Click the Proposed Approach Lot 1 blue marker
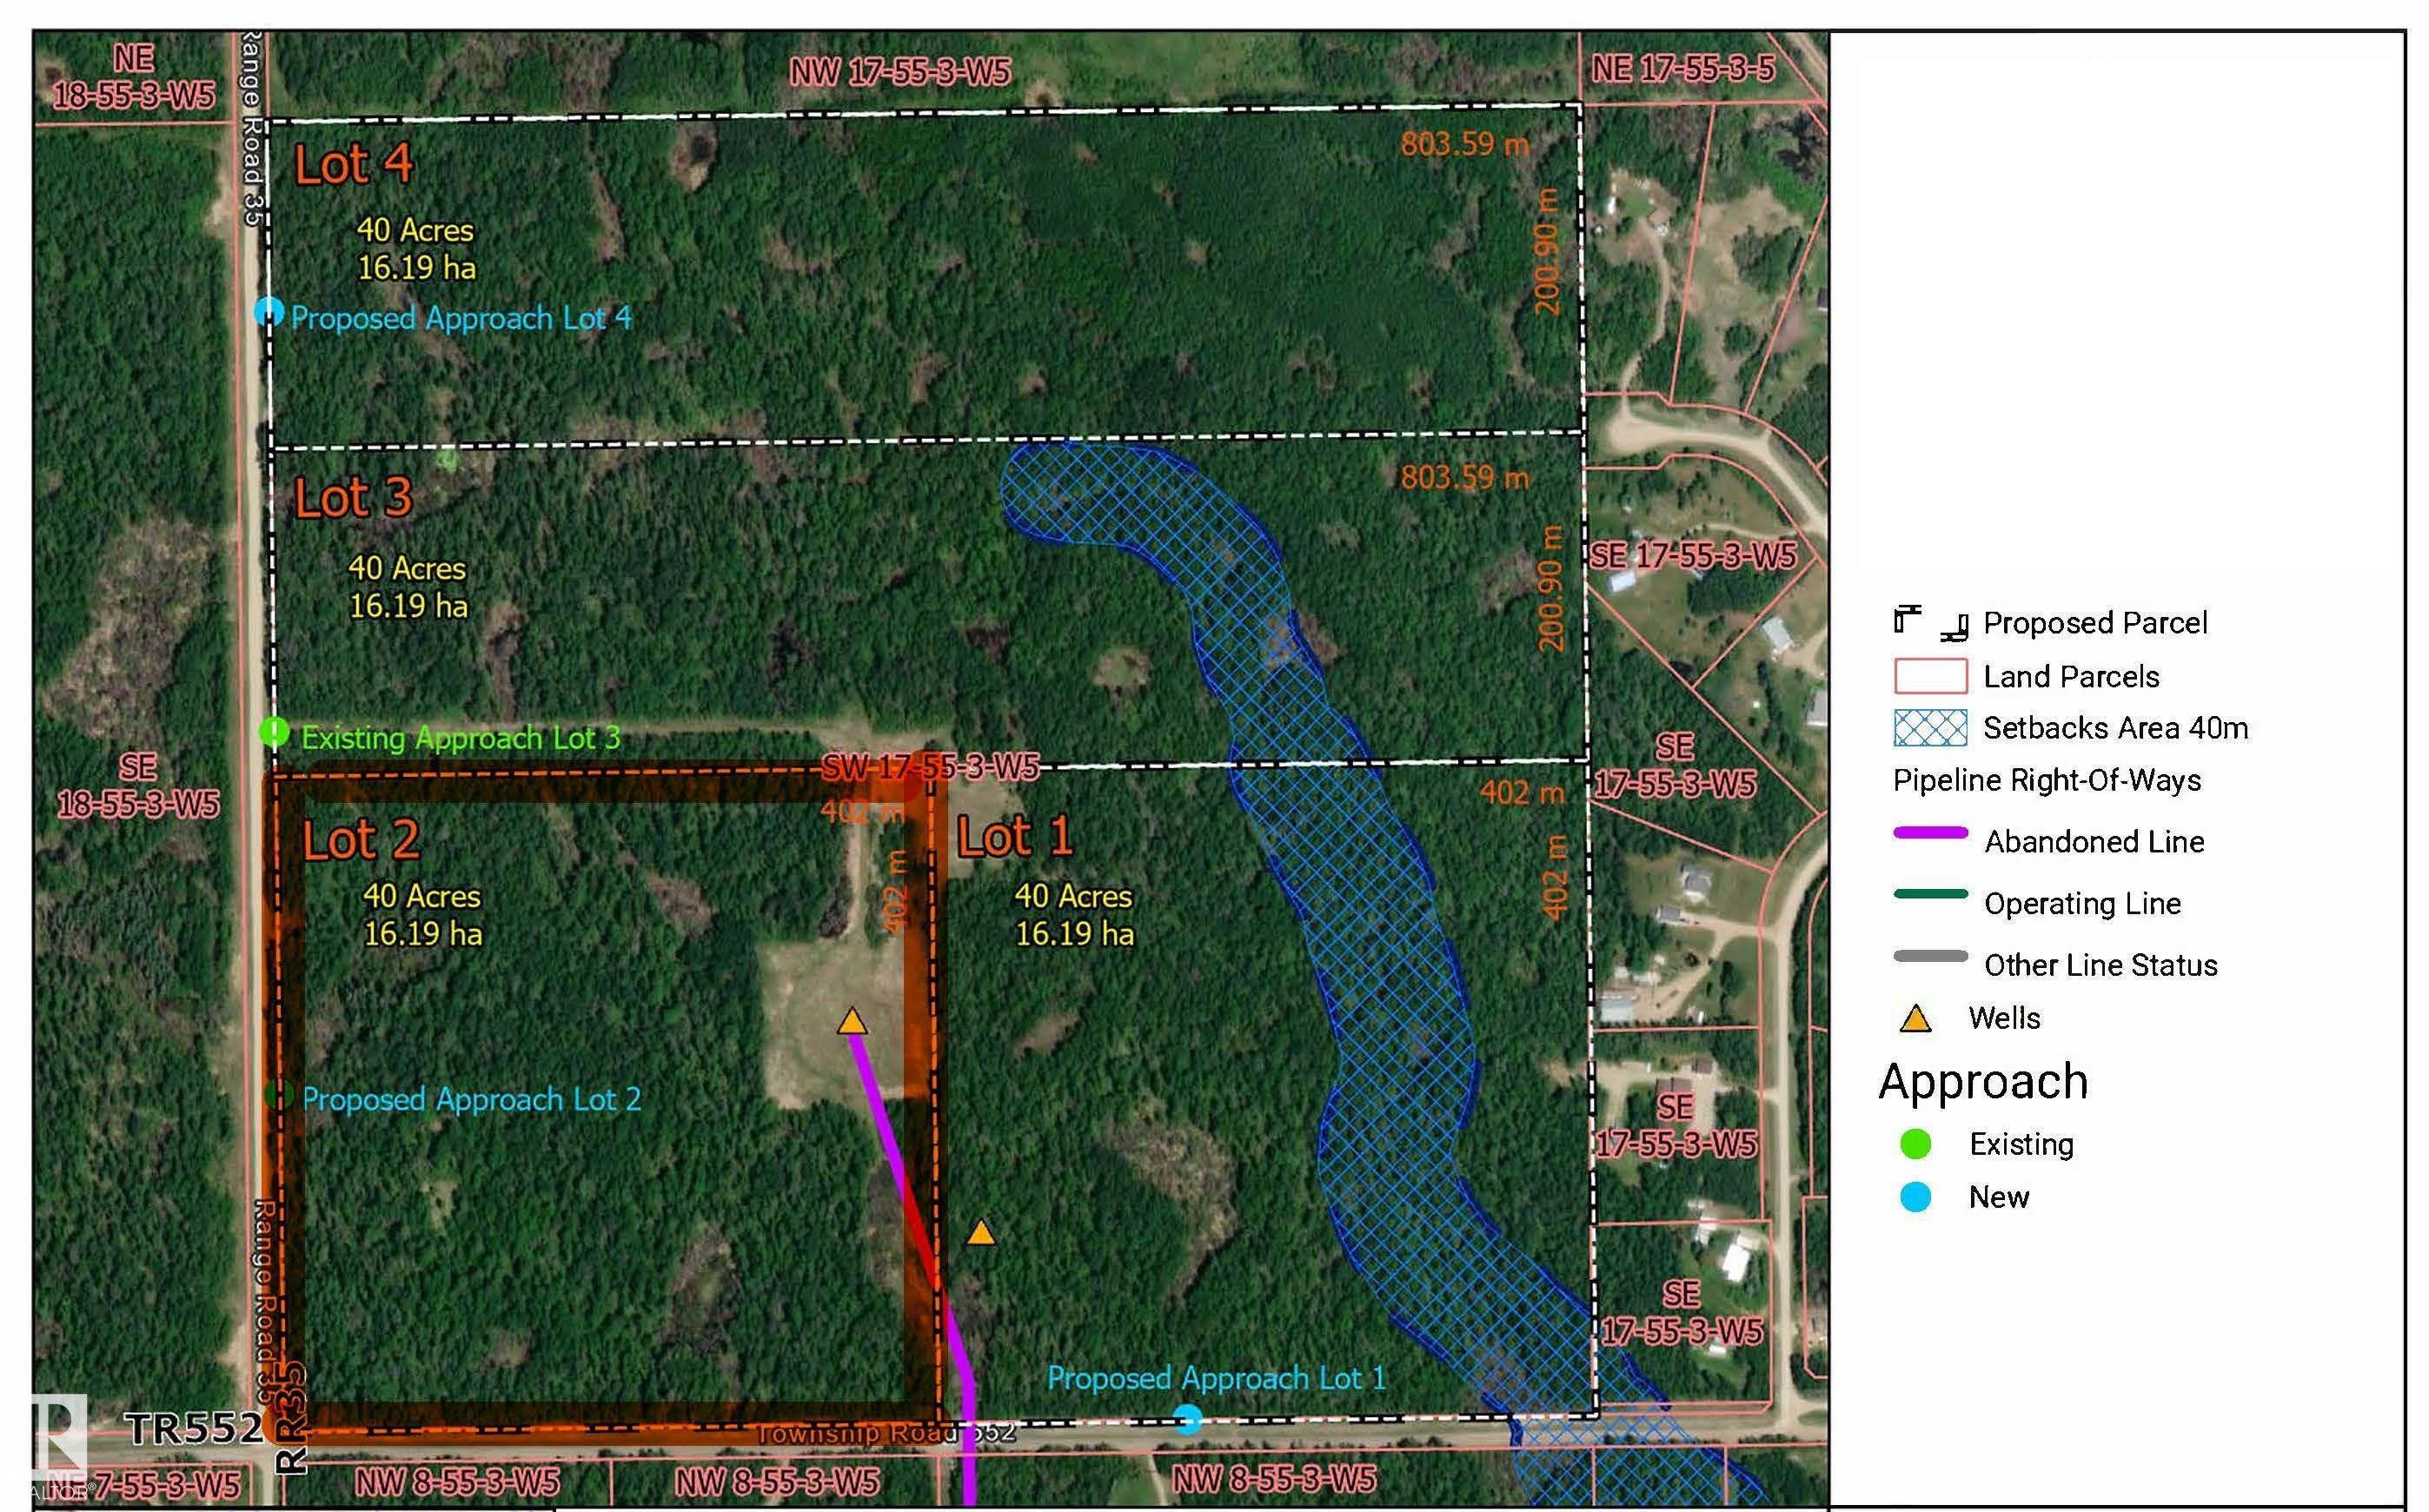This screenshot has width=2429, height=1512. pos(1187,1419)
